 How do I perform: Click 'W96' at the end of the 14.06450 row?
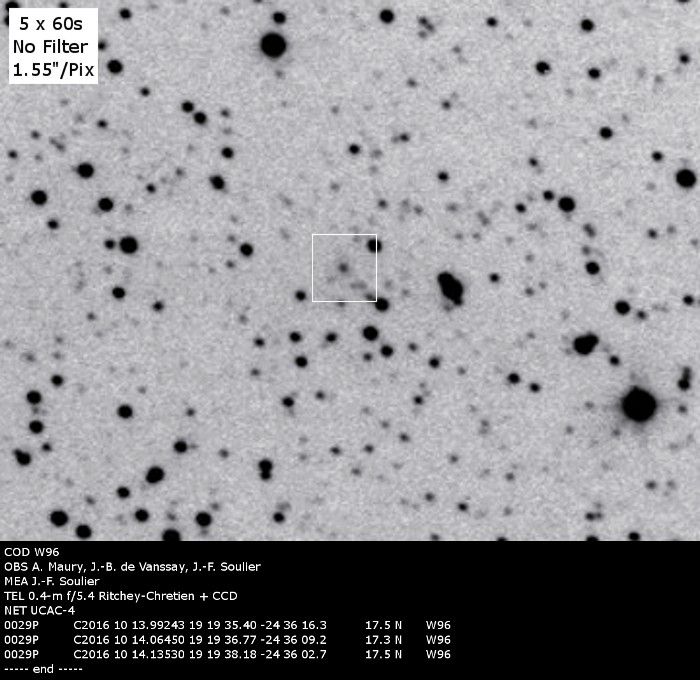tap(438, 640)
